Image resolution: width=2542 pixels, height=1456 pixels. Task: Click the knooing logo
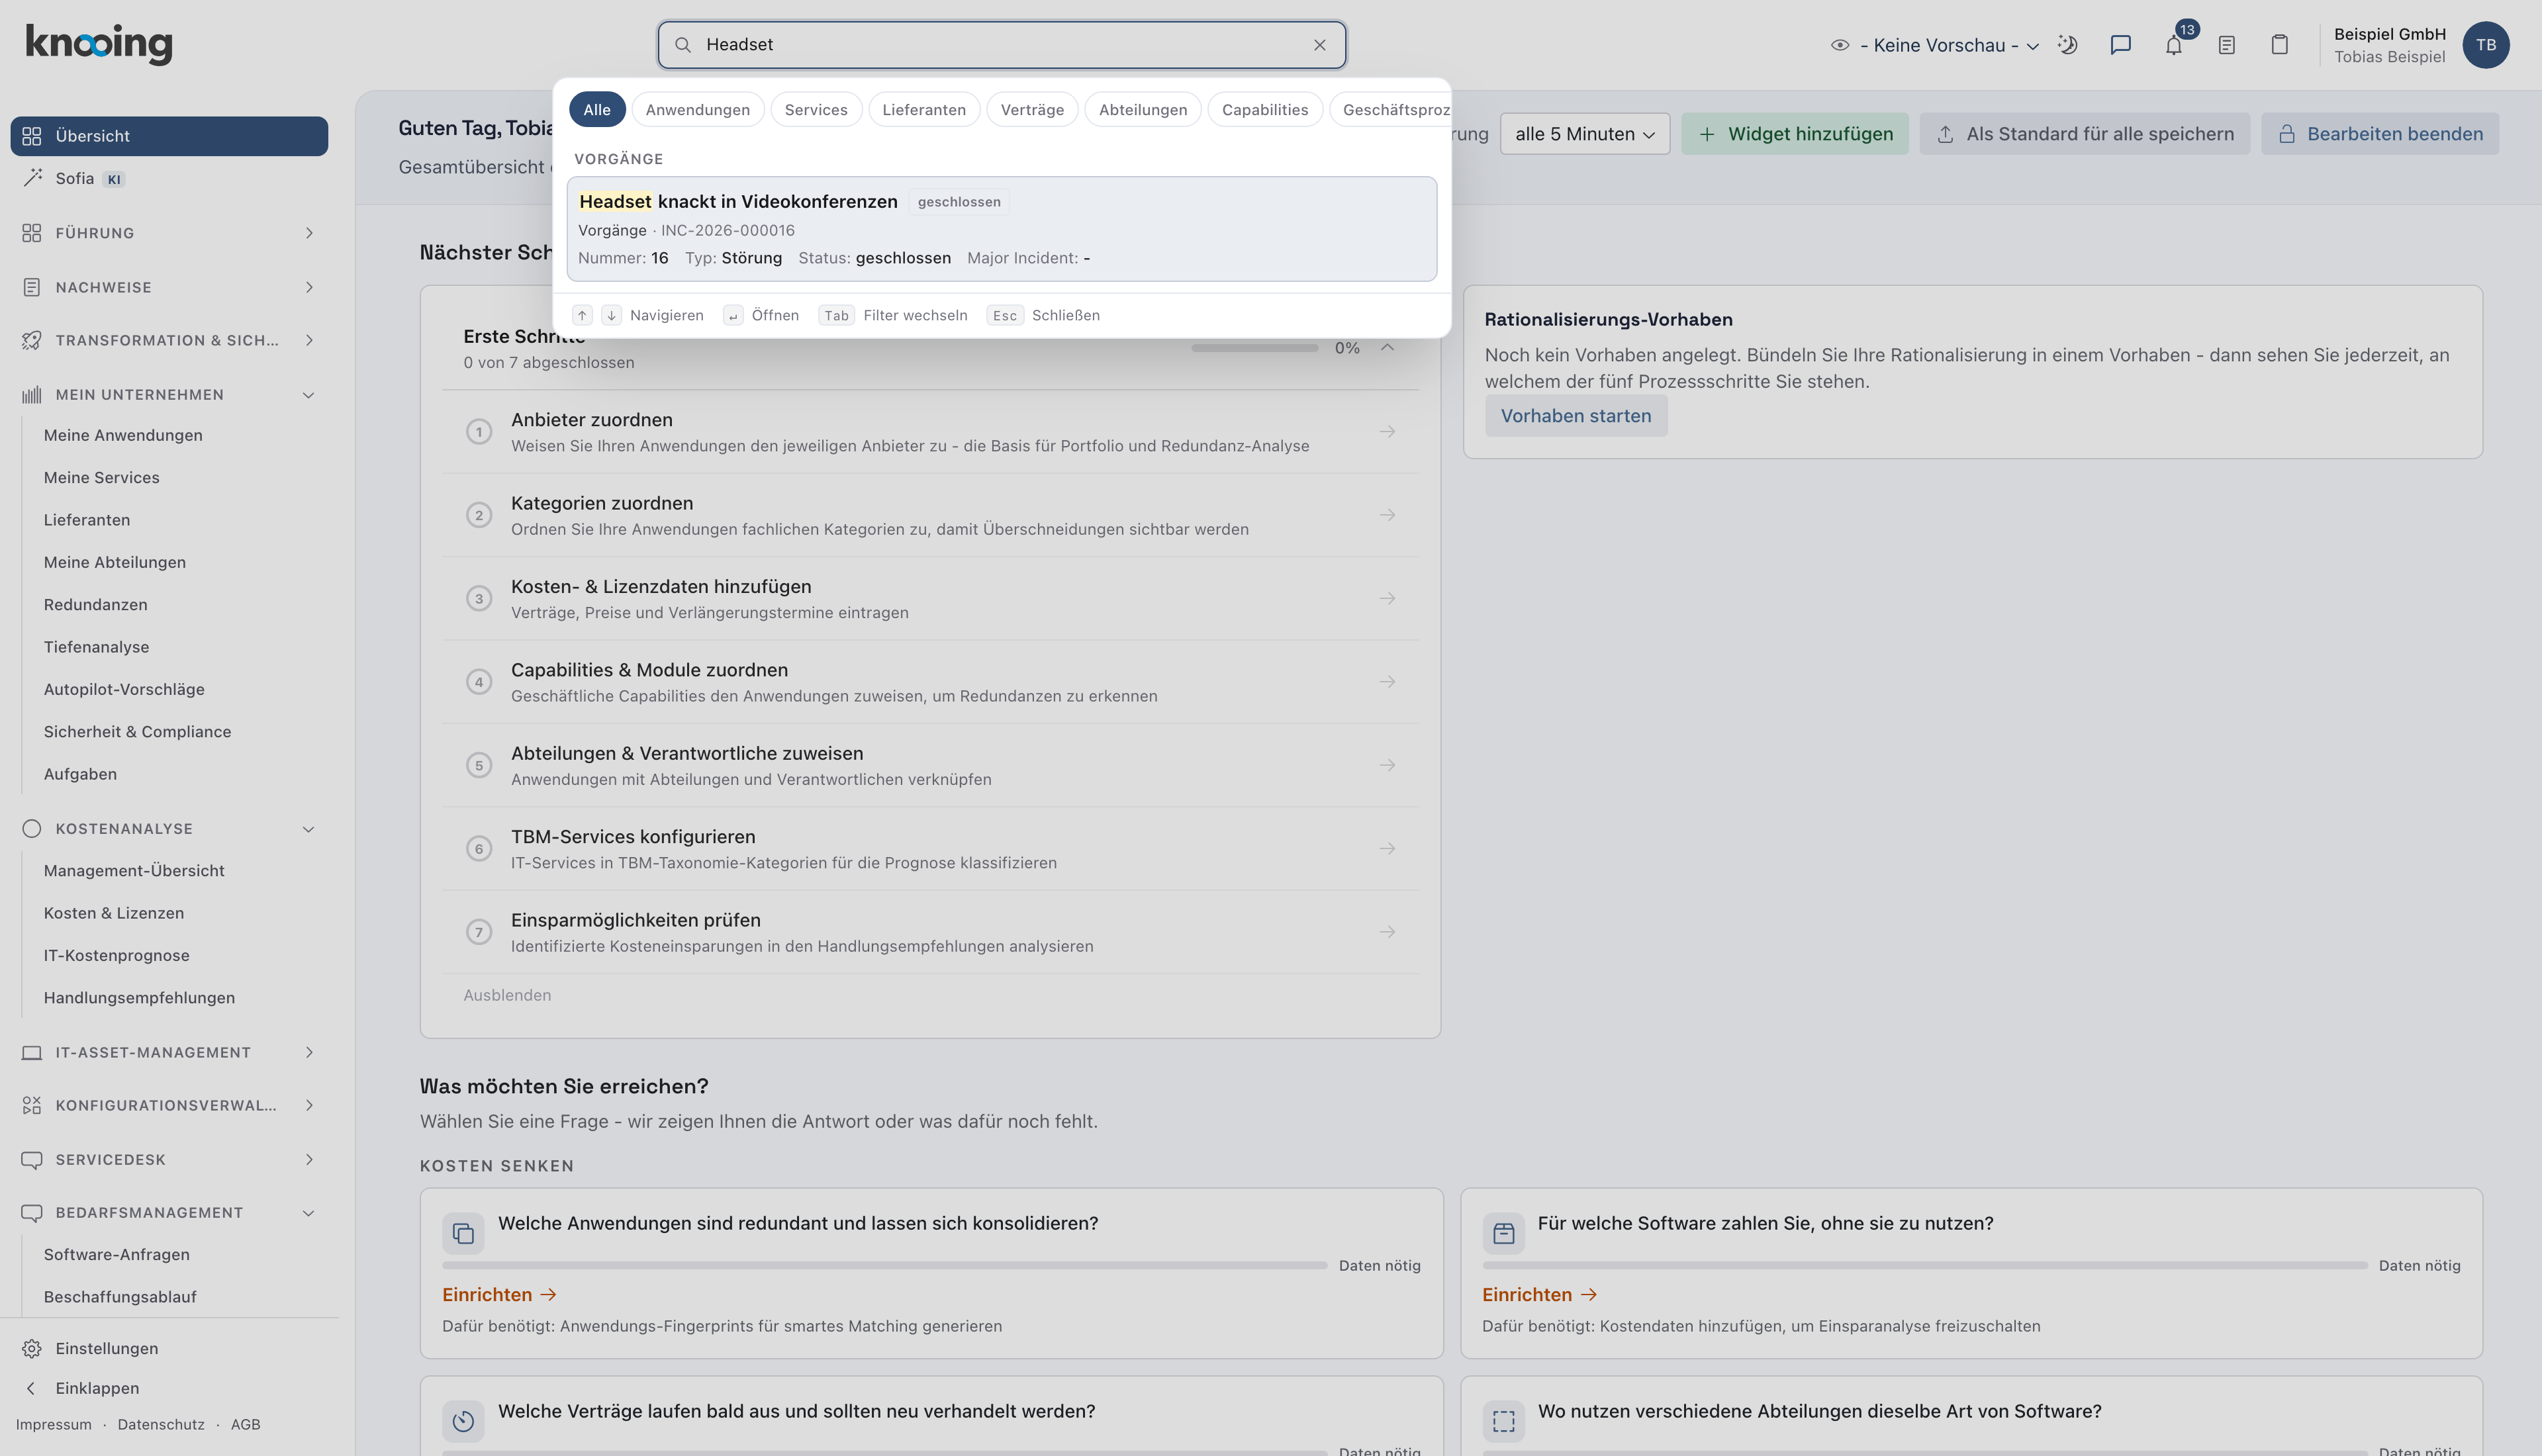98,44
